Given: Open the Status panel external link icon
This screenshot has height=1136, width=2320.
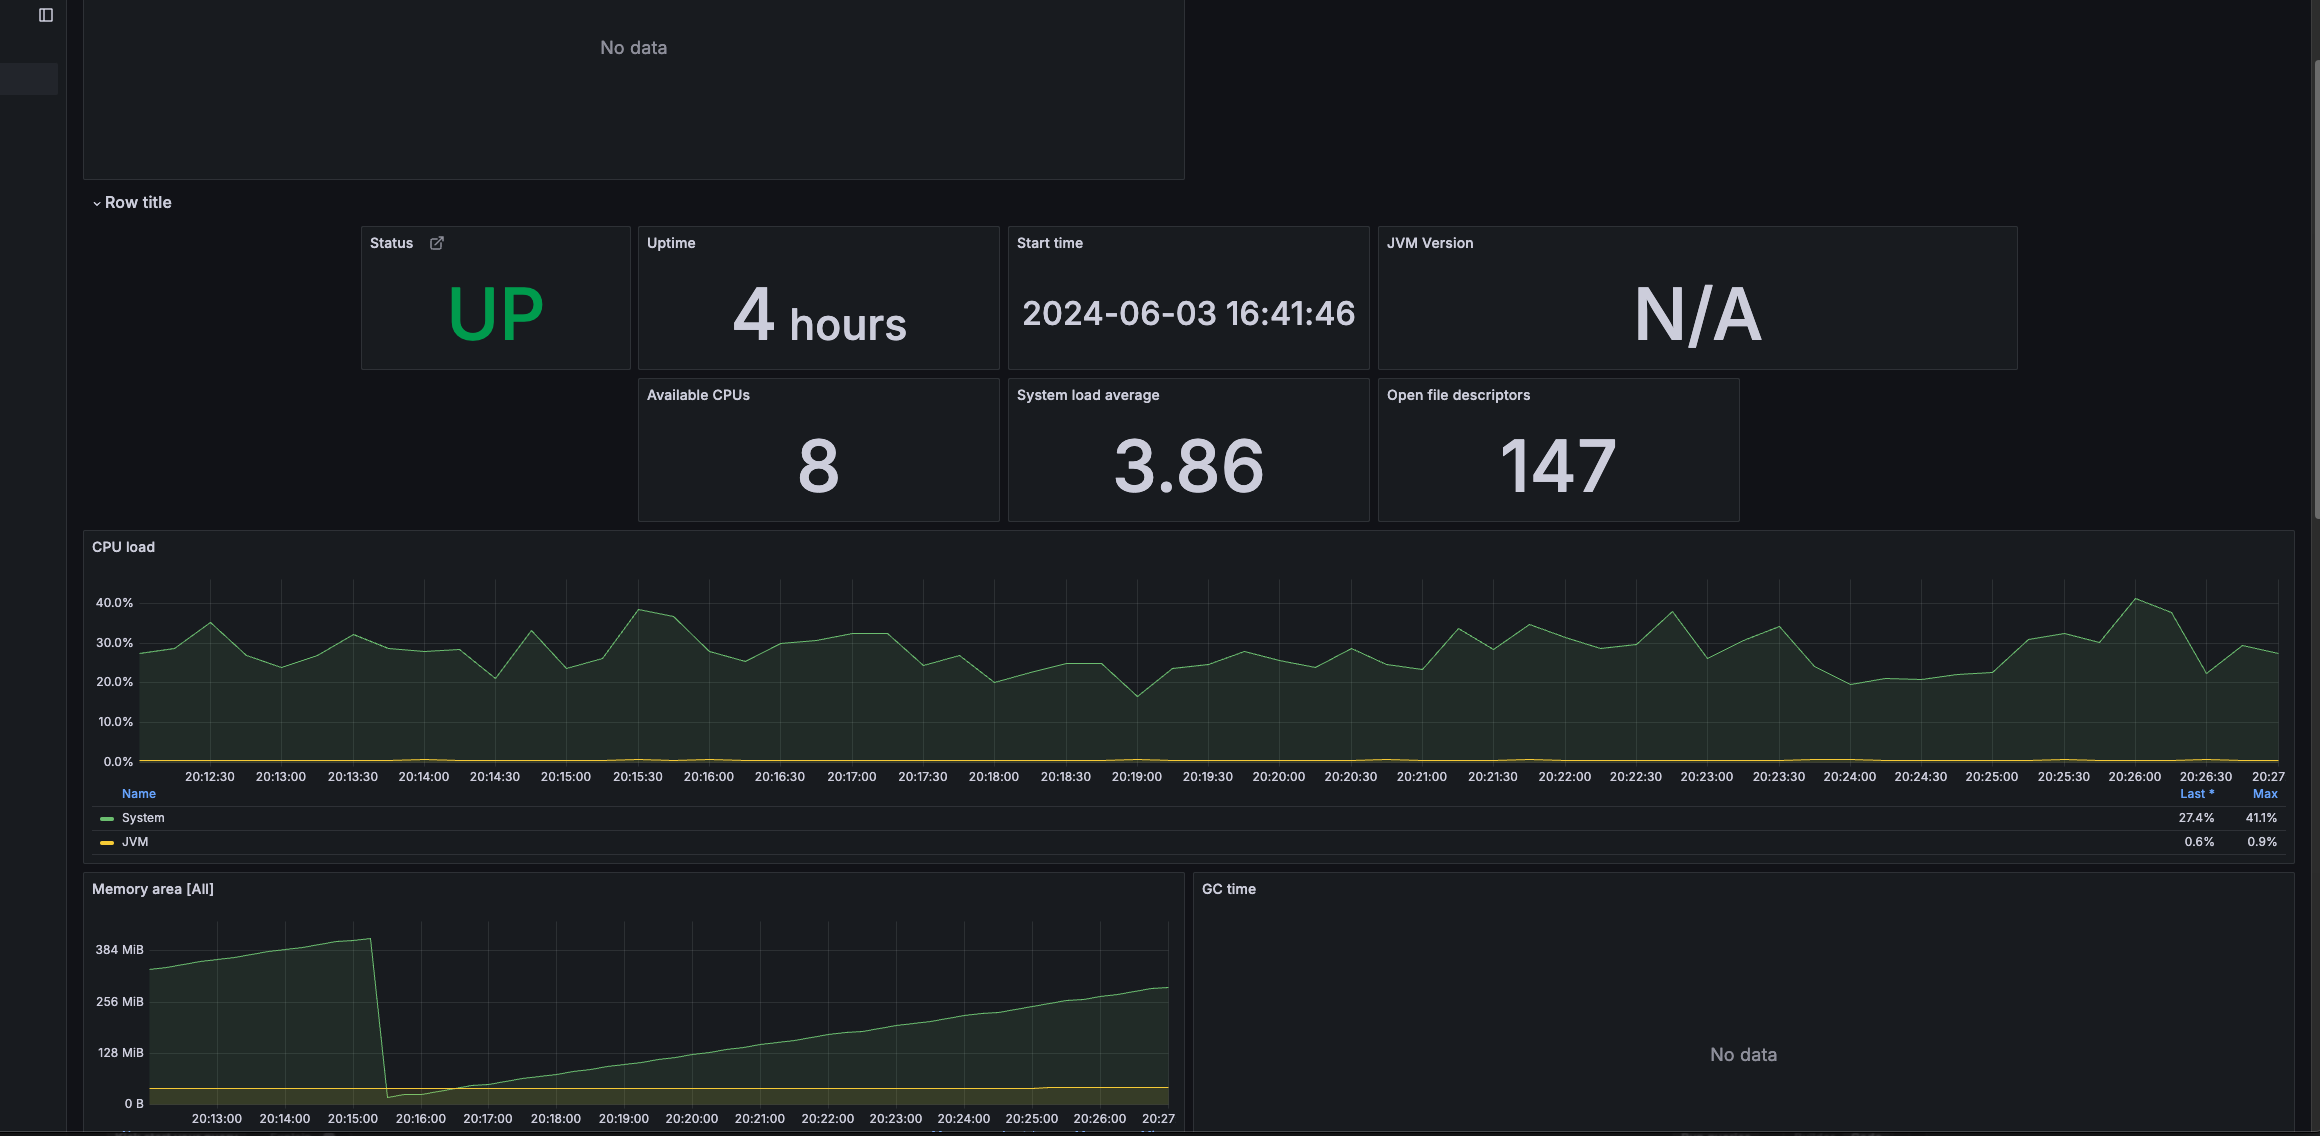Looking at the screenshot, I should point(437,243).
